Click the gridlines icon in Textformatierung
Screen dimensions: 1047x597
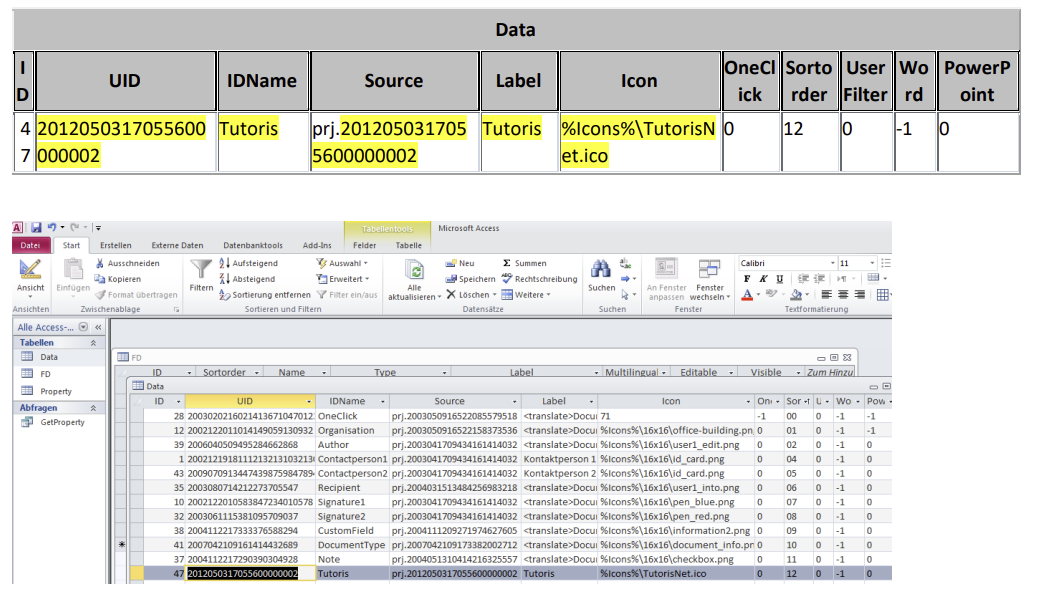tap(882, 294)
